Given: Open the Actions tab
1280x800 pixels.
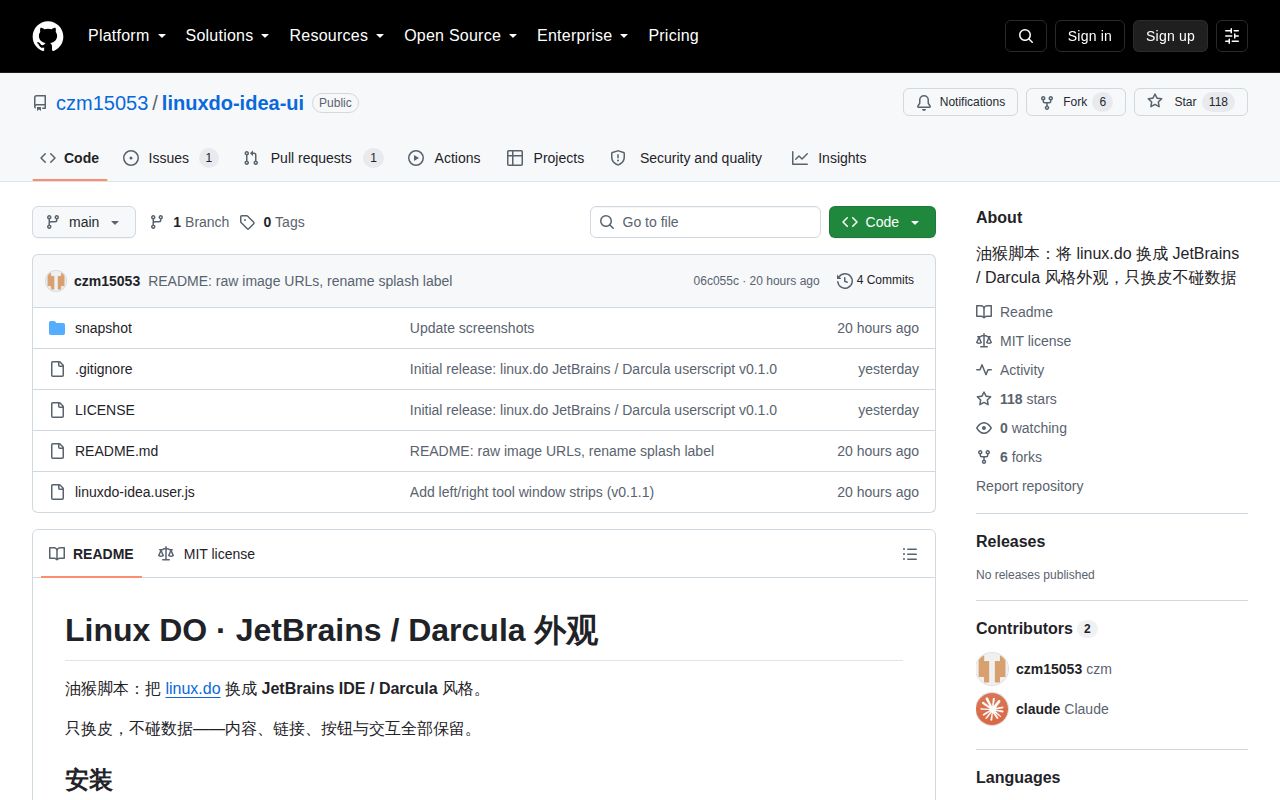Looking at the screenshot, I should point(444,158).
